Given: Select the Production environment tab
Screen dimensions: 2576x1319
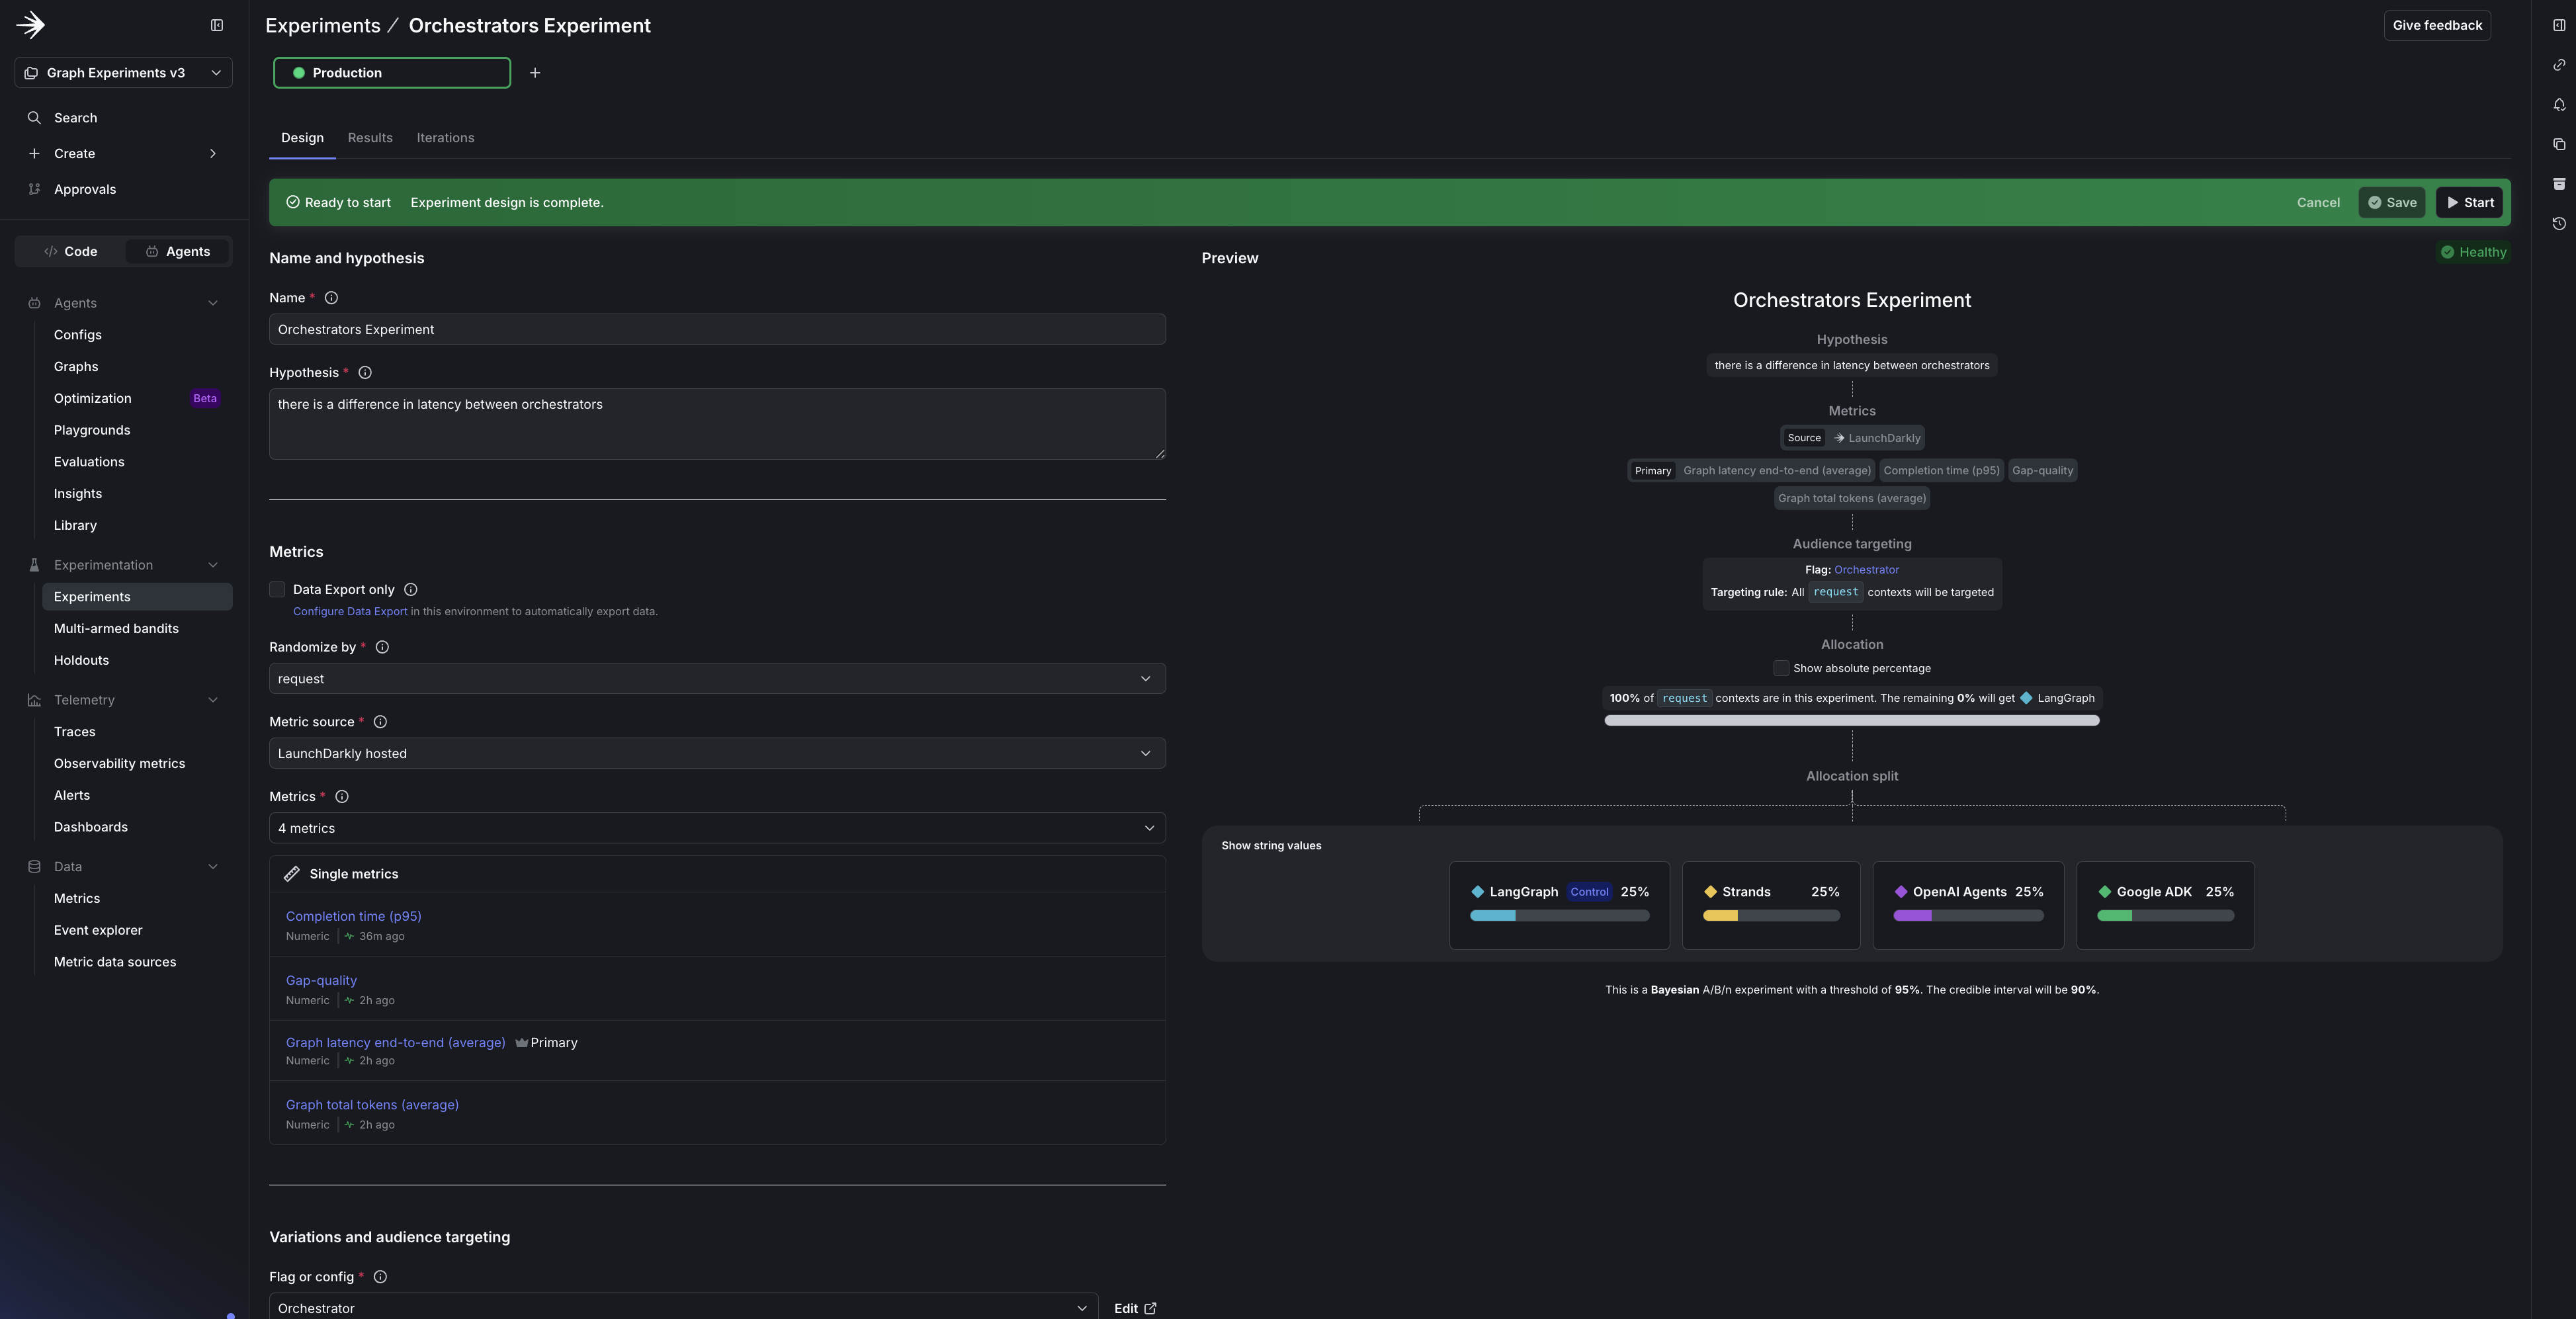Looking at the screenshot, I should (x=392, y=73).
